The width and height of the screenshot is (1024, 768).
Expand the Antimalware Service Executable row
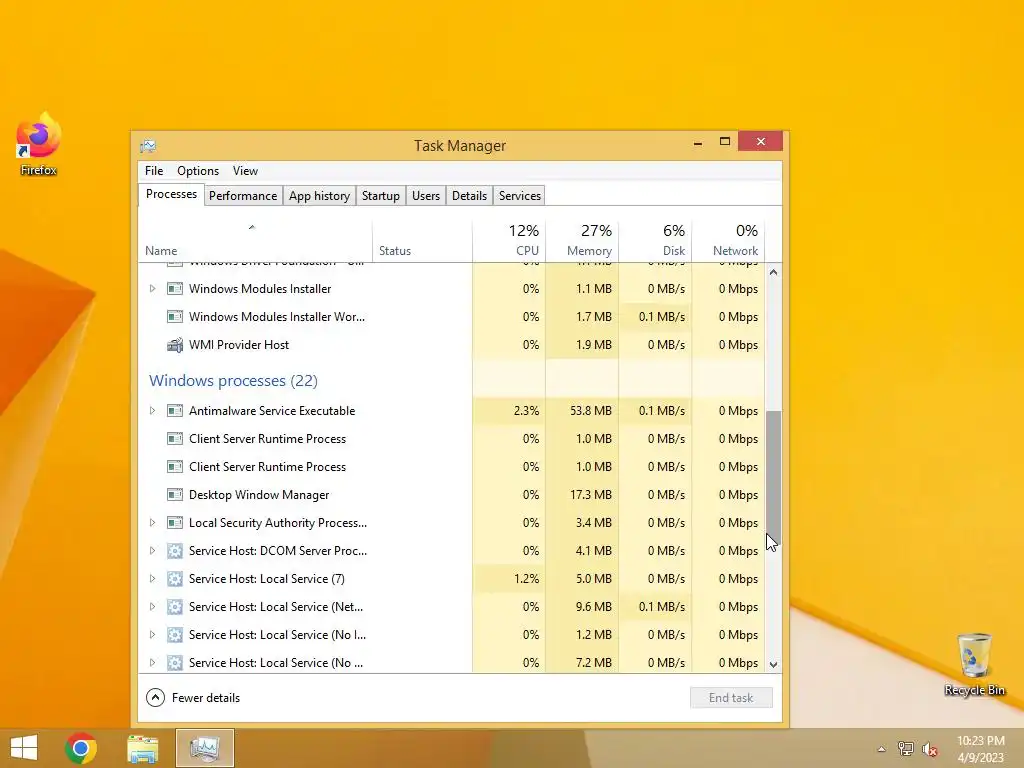pyautogui.click(x=152, y=411)
